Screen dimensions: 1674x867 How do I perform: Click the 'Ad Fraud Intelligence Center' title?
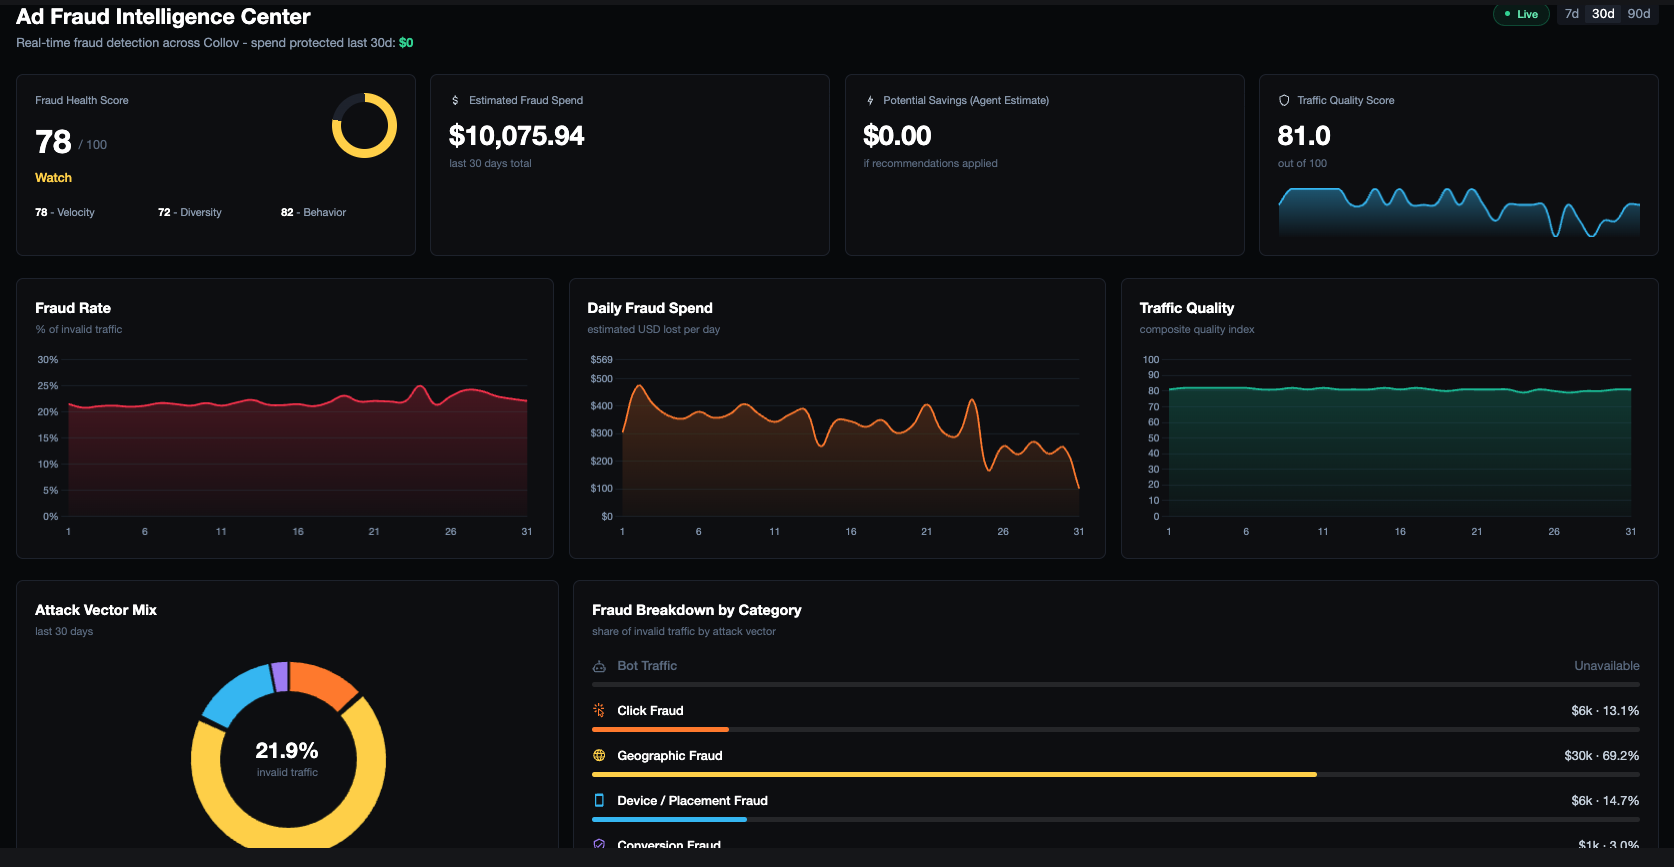(163, 16)
